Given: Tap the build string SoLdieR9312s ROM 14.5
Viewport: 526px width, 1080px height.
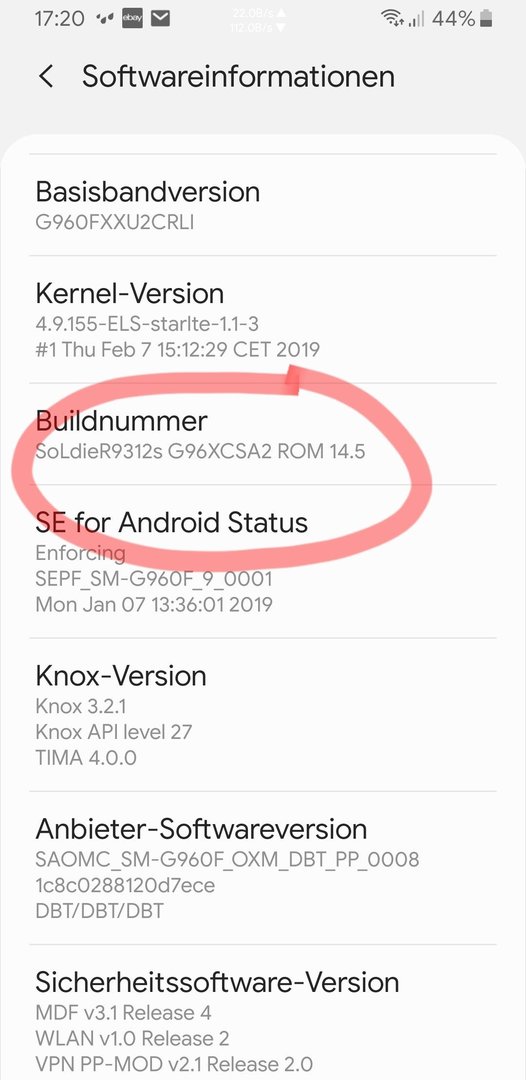Looking at the screenshot, I should pyautogui.click(x=200, y=452).
